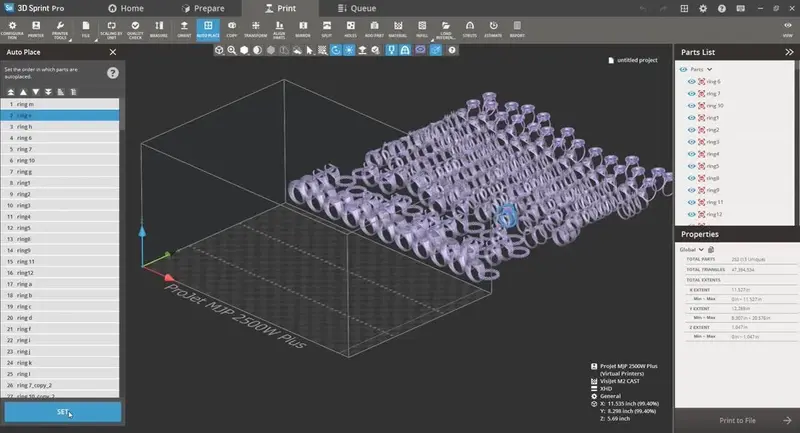Select the Align Parts tool
800x433 pixels.
279,30
